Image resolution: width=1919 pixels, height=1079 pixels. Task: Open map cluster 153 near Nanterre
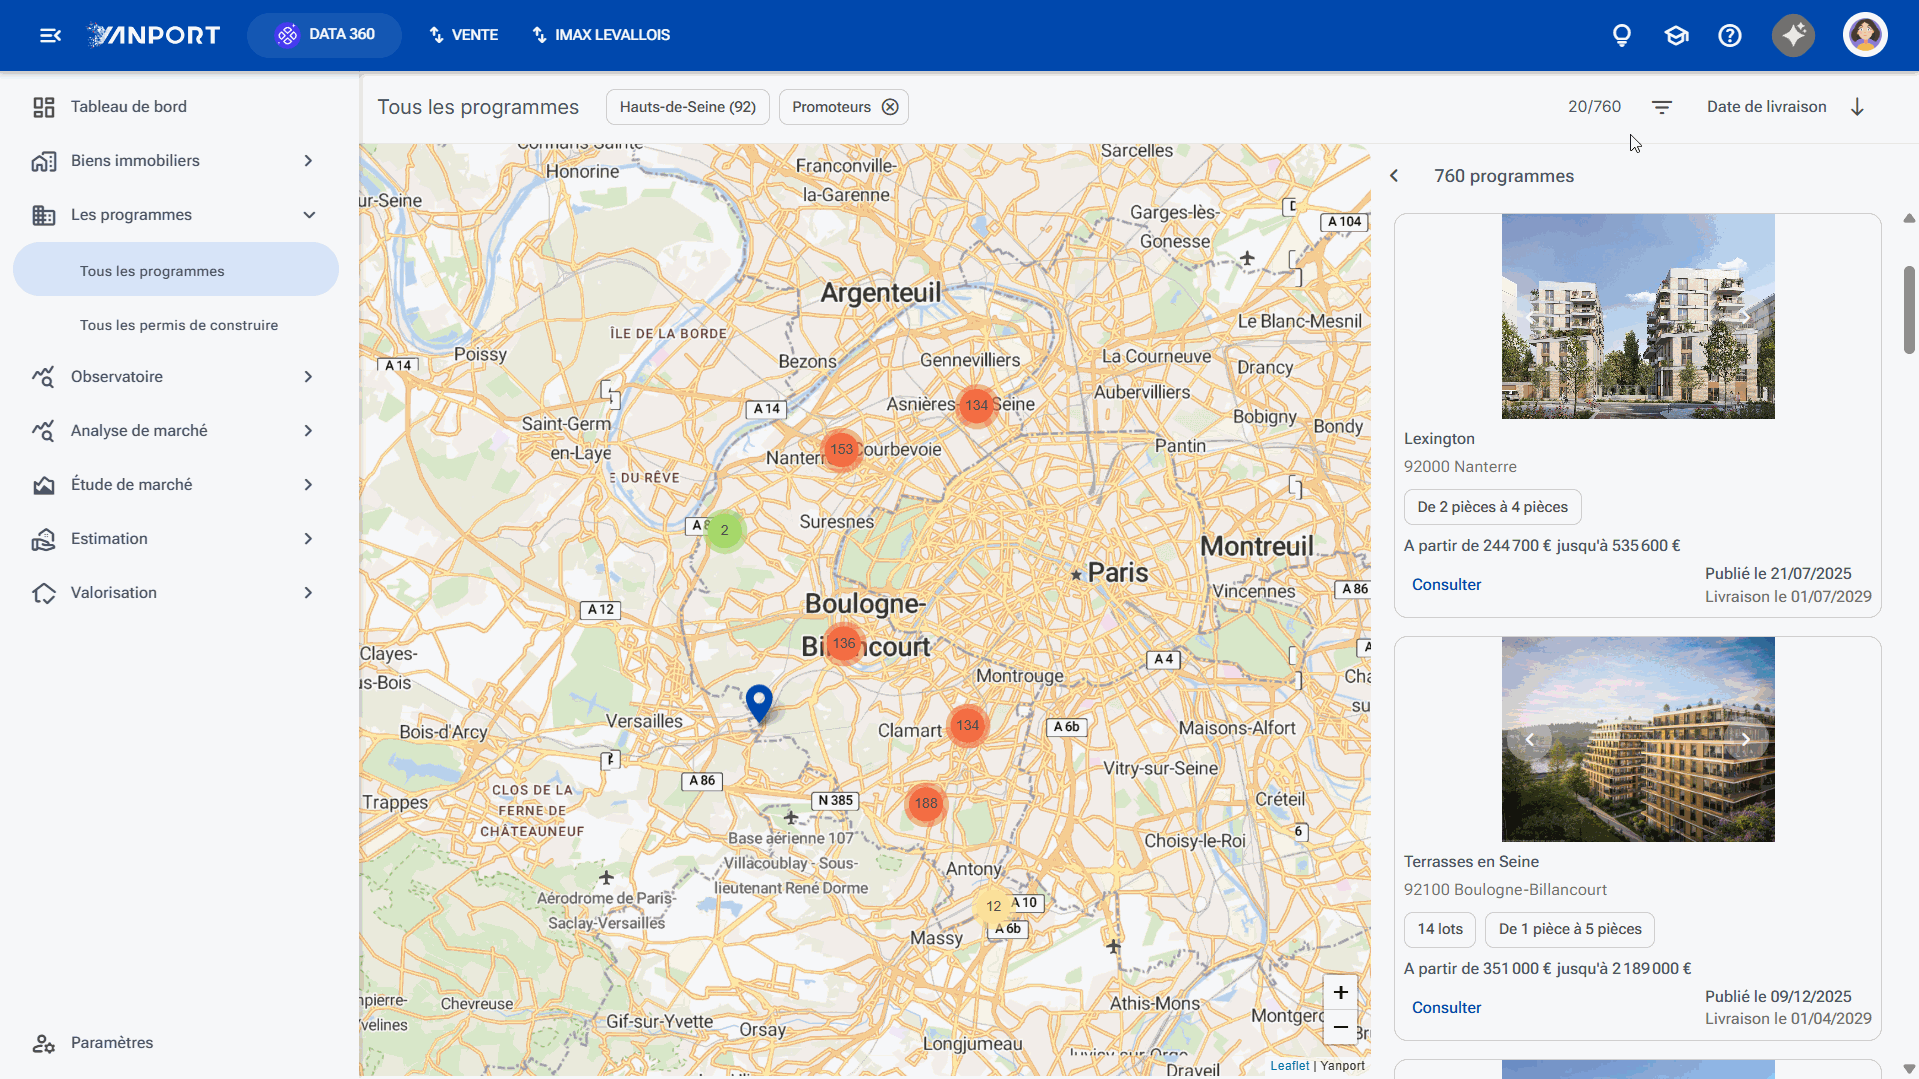[841, 449]
